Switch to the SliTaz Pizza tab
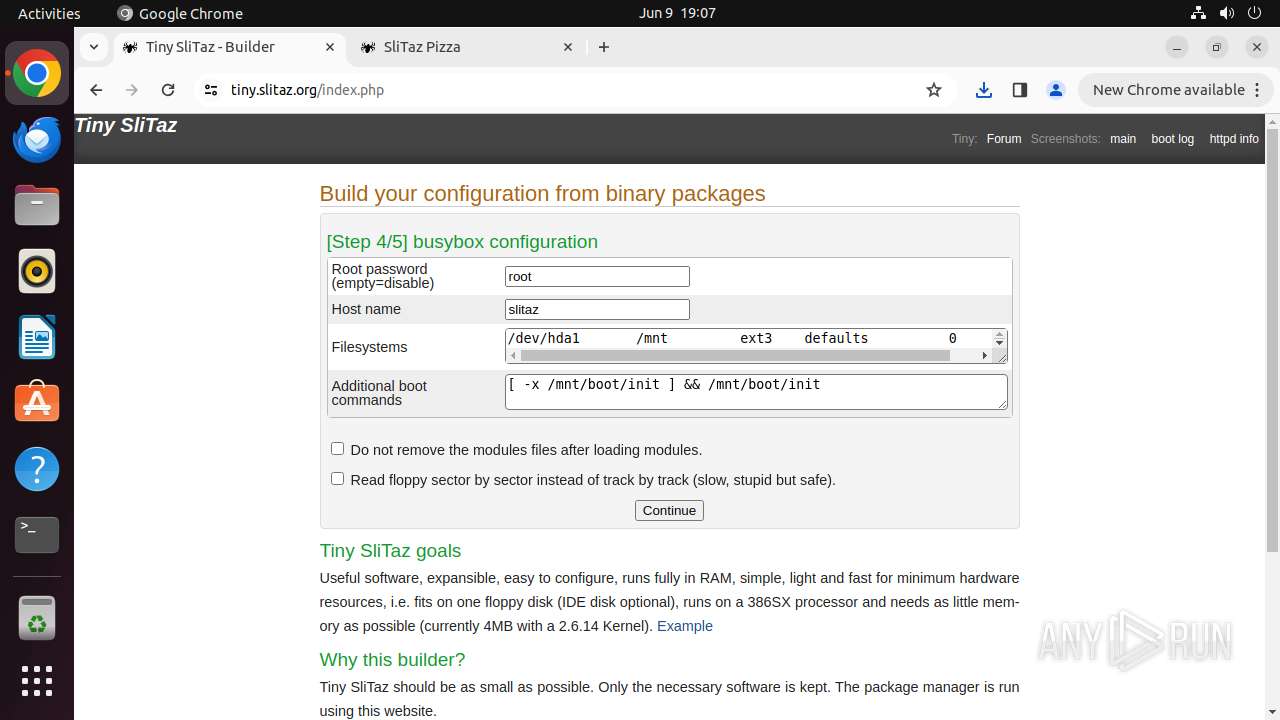 point(466,47)
